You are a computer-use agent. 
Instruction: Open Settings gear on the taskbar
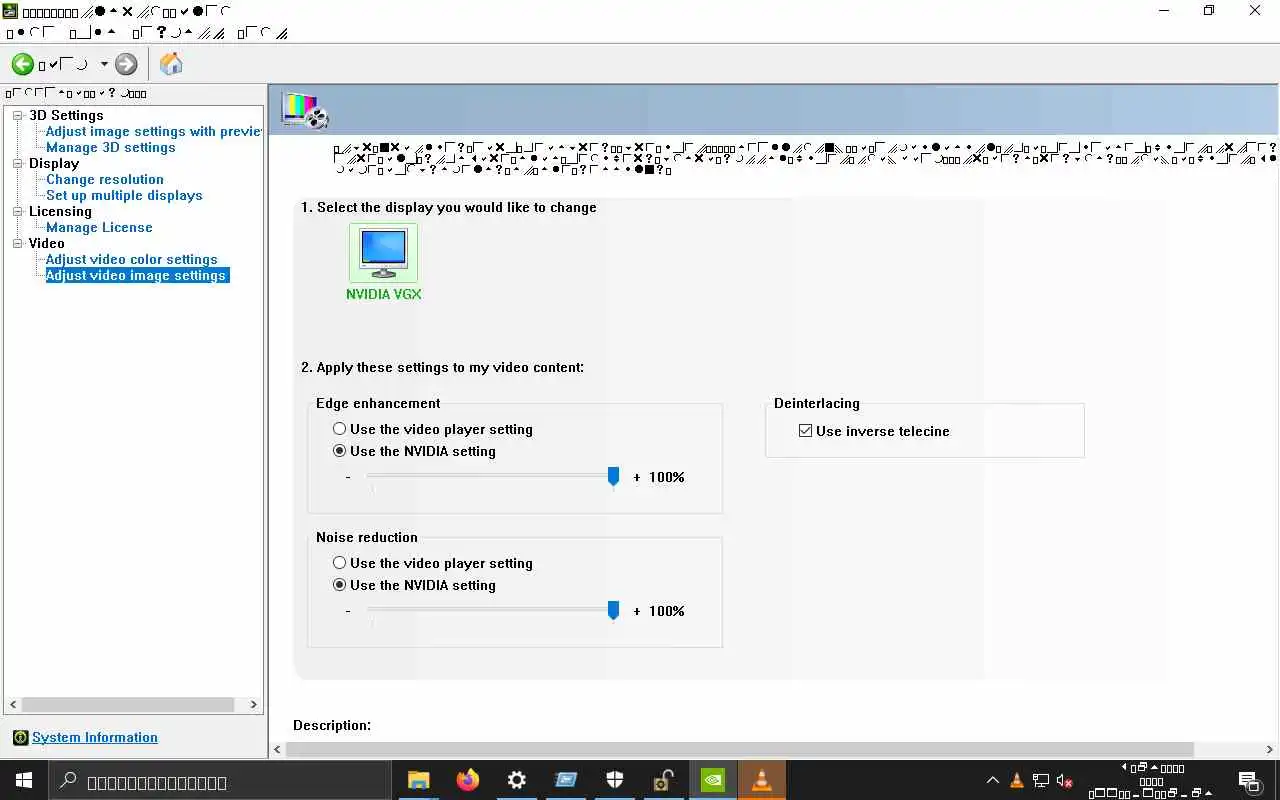516,780
